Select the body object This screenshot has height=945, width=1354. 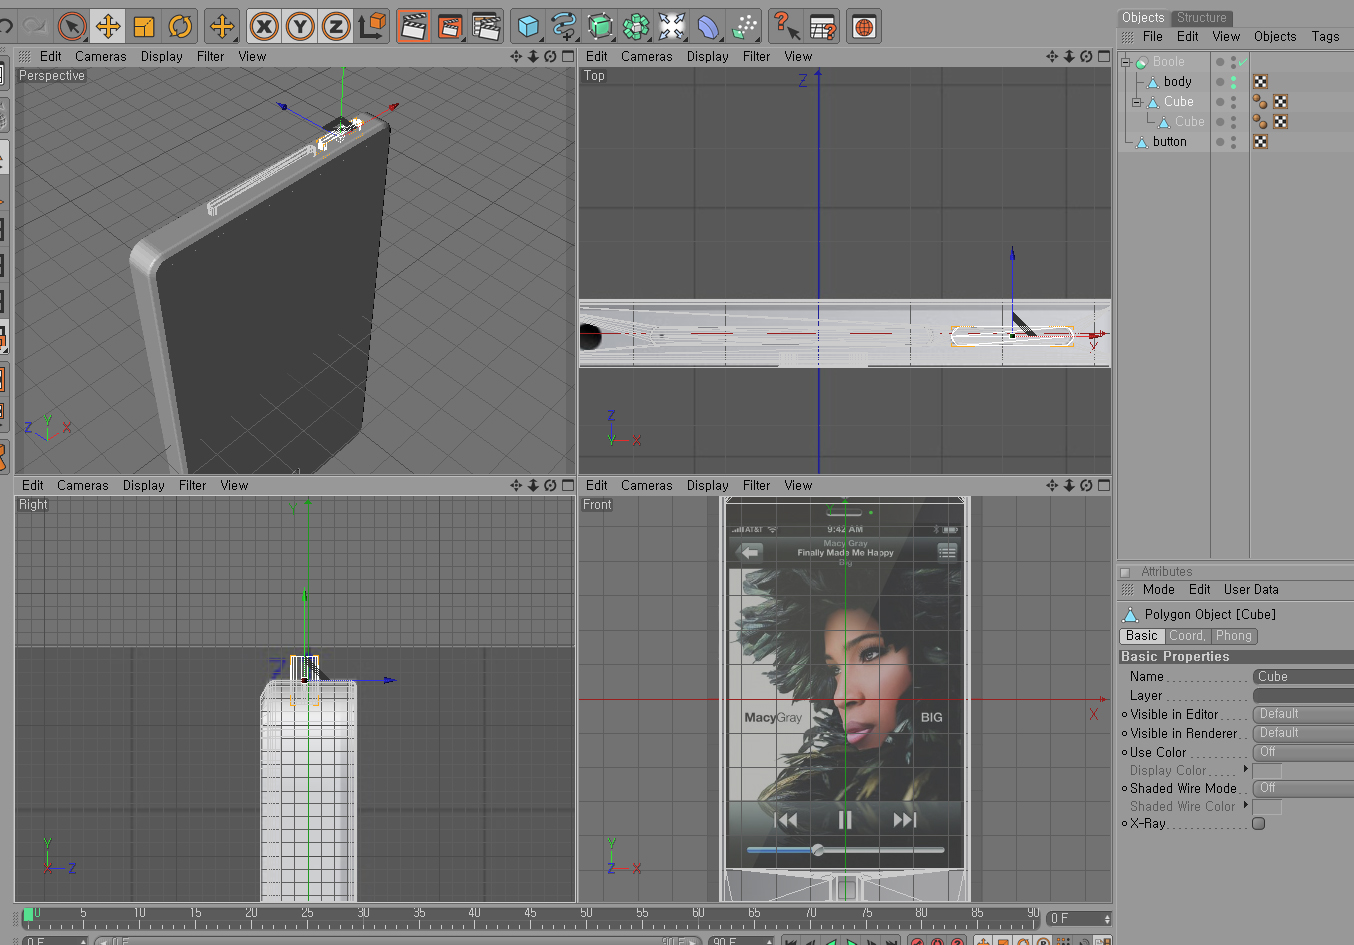pyautogui.click(x=1177, y=82)
